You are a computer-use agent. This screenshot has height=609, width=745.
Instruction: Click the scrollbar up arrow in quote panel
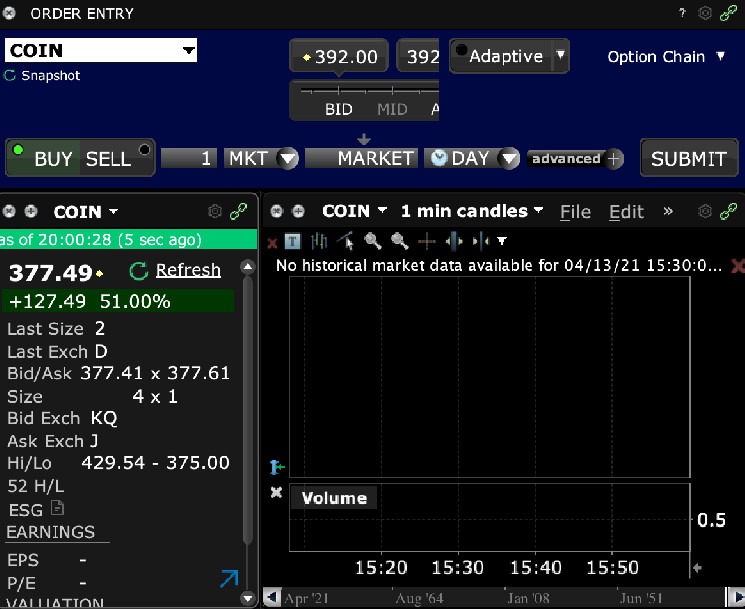point(248,266)
